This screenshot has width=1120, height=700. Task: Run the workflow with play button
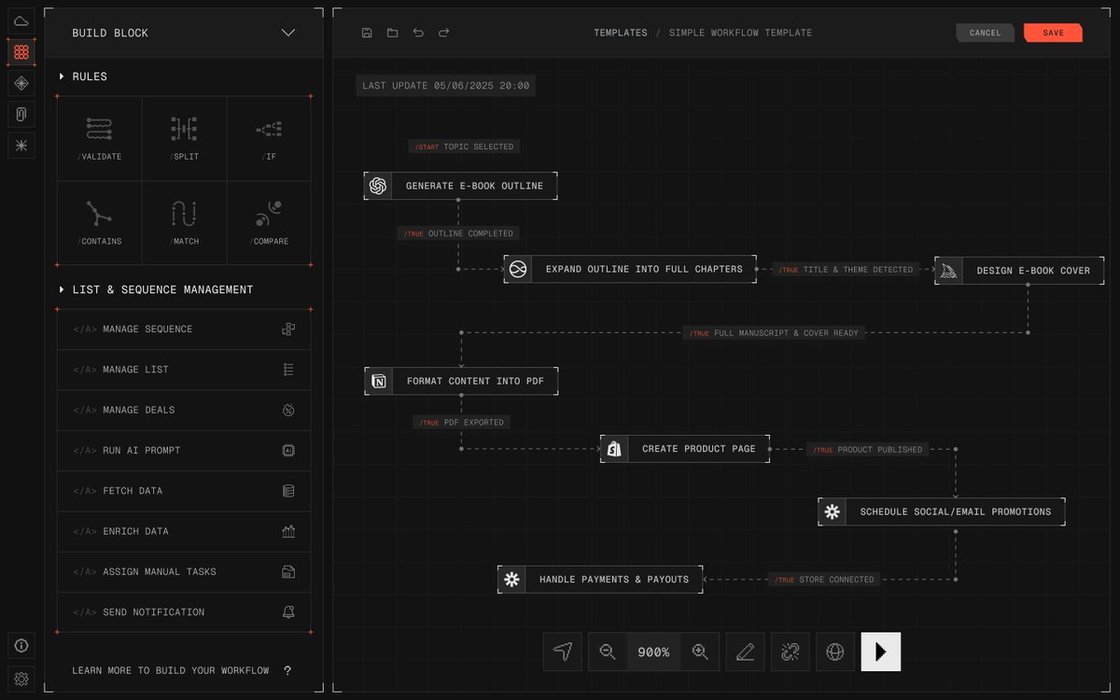(x=880, y=652)
